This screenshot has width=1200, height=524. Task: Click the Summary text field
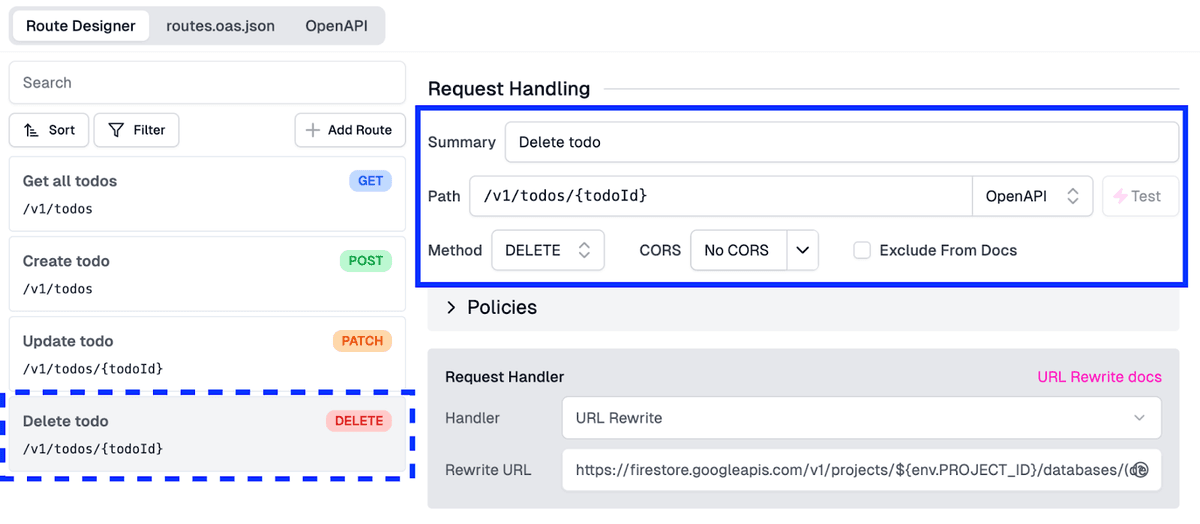pyautogui.click(x=841, y=142)
